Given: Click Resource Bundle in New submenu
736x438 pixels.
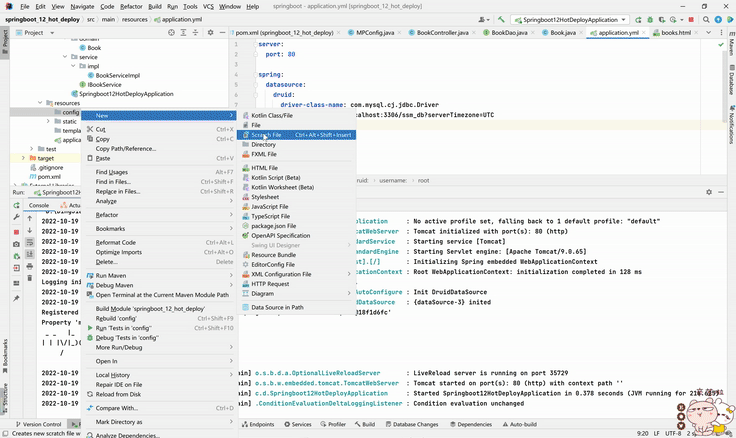Looking at the screenshot, I should point(297,254).
